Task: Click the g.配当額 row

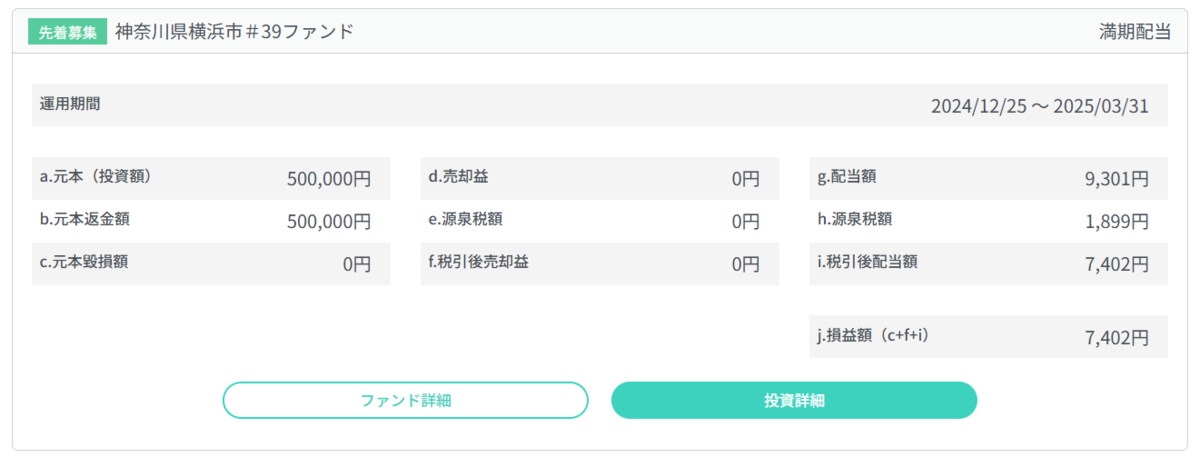Action: [x=988, y=178]
